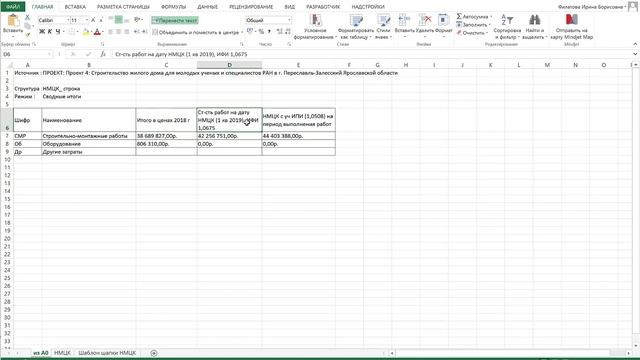Switch to the ДАННЫЕ tab
This screenshot has width=640, height=360.
207,7
